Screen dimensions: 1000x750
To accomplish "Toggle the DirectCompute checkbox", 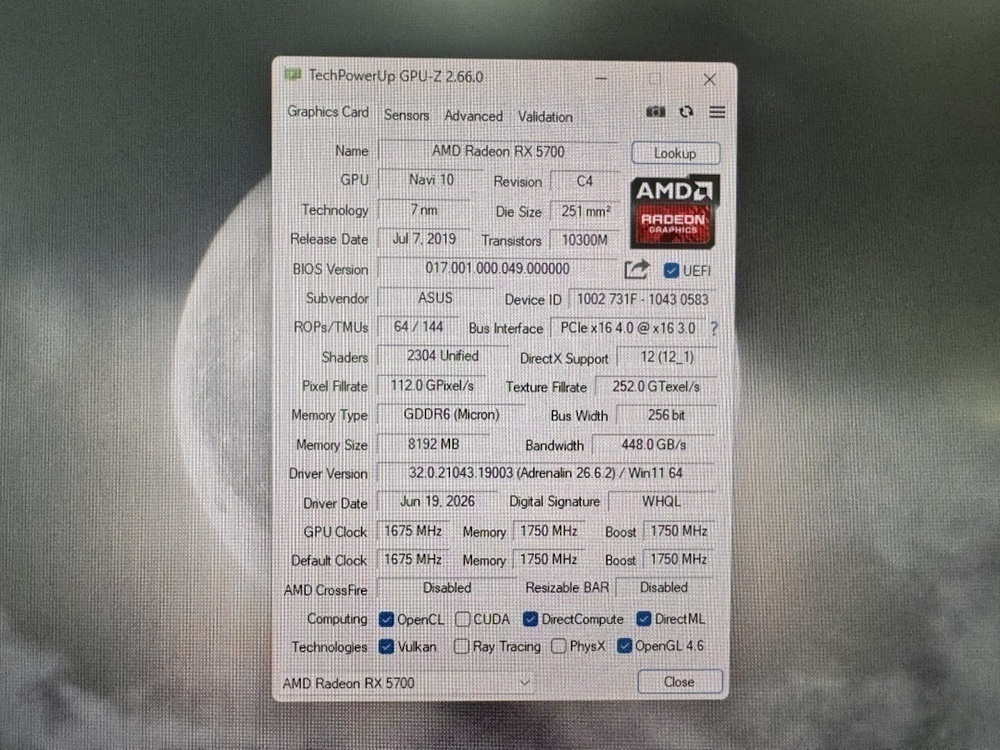I will pyautogui.click(x=530, y=619).
